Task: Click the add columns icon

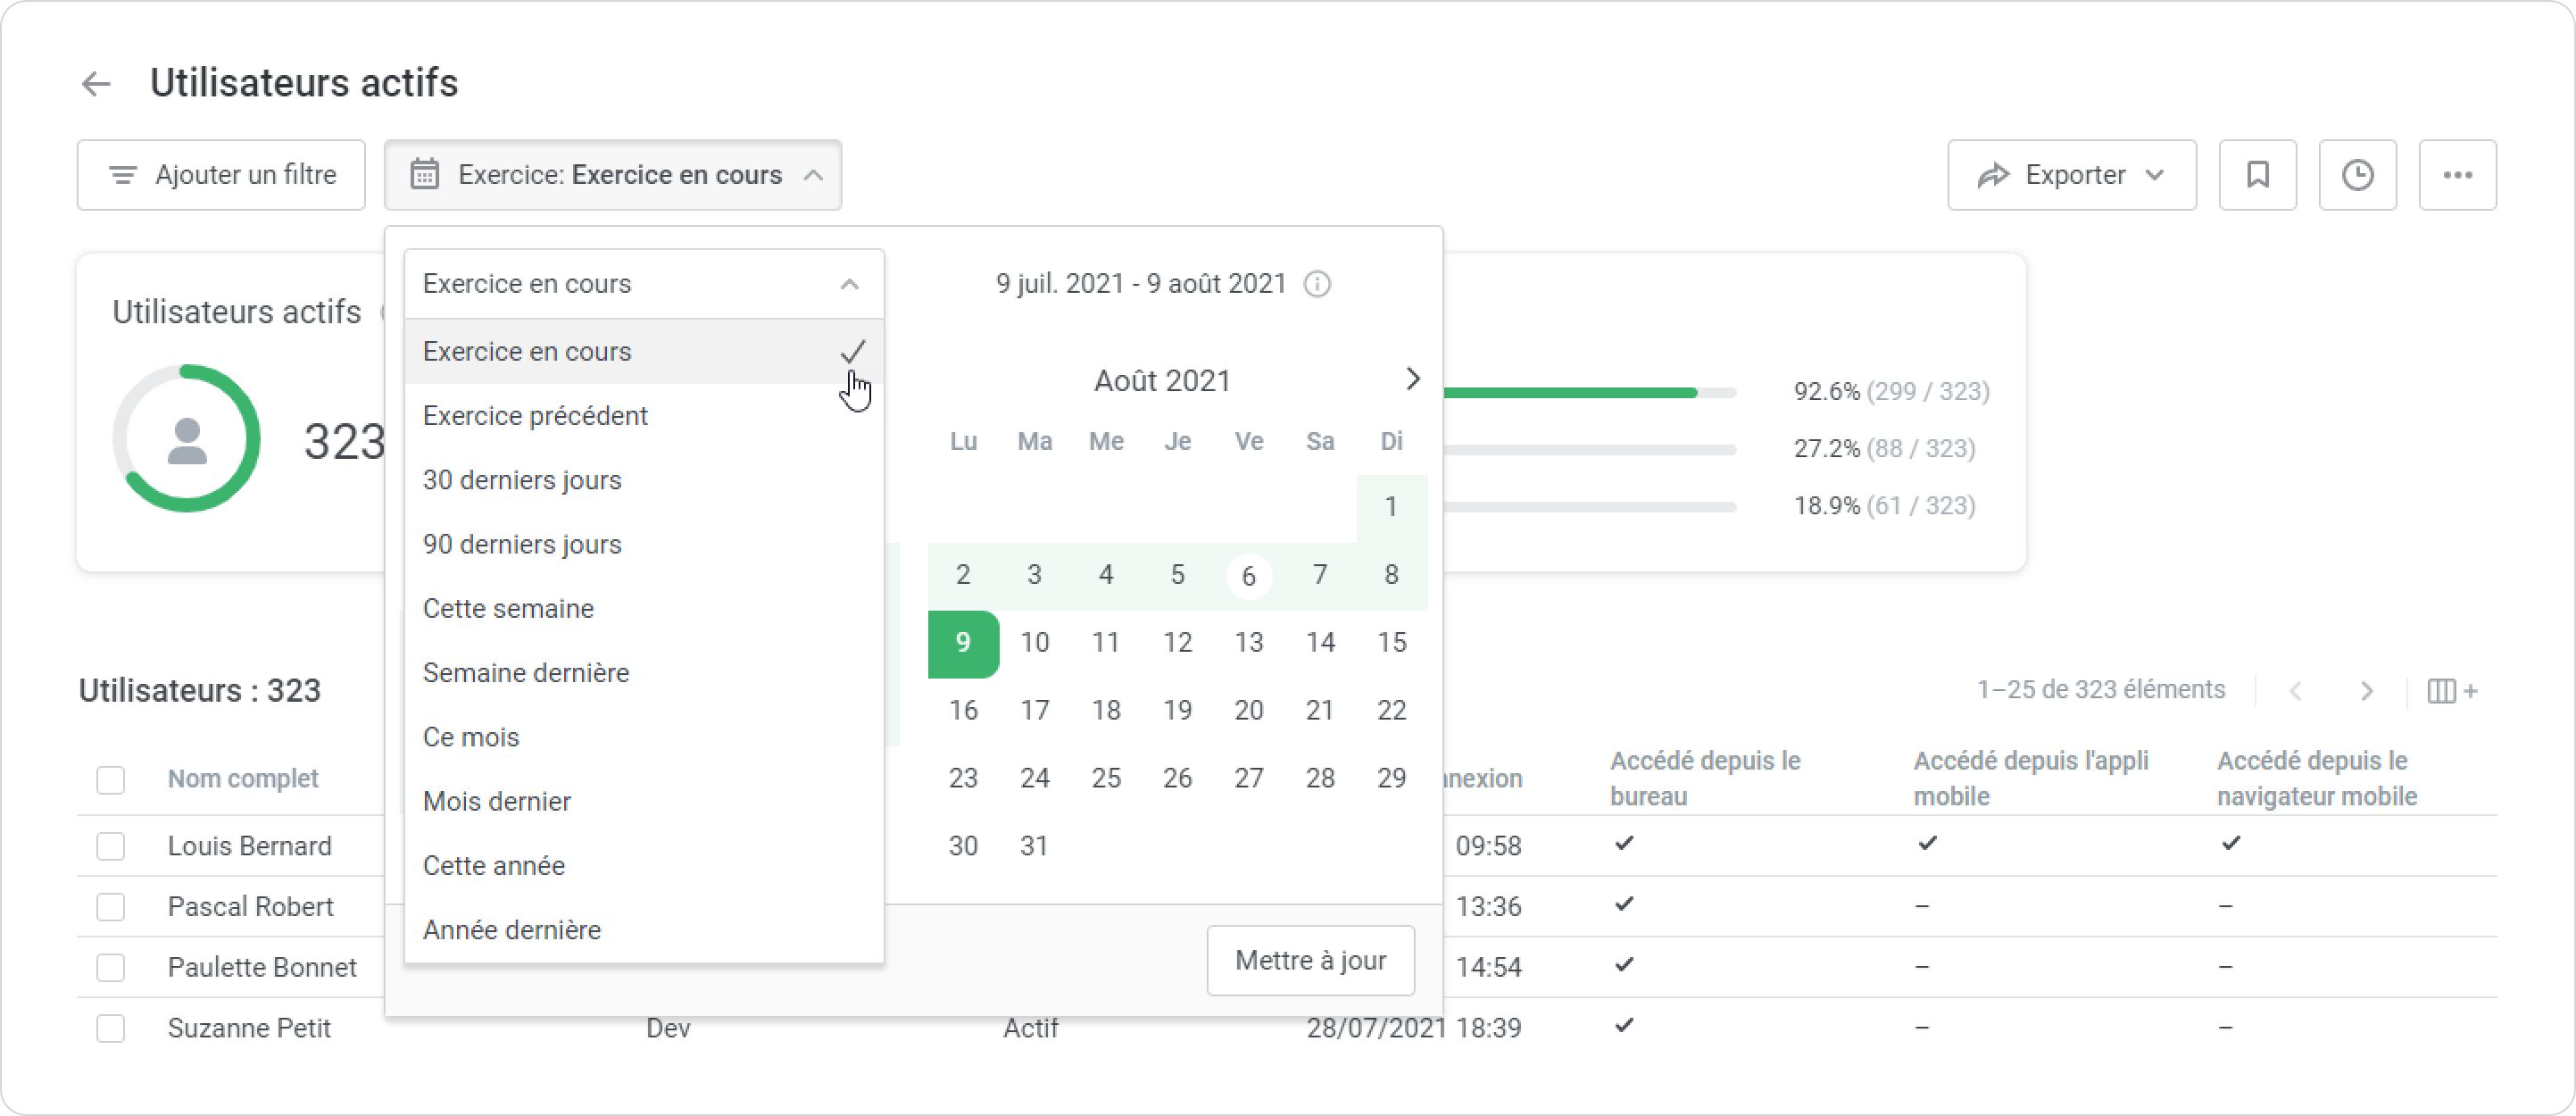Action: click(2451, 690)
